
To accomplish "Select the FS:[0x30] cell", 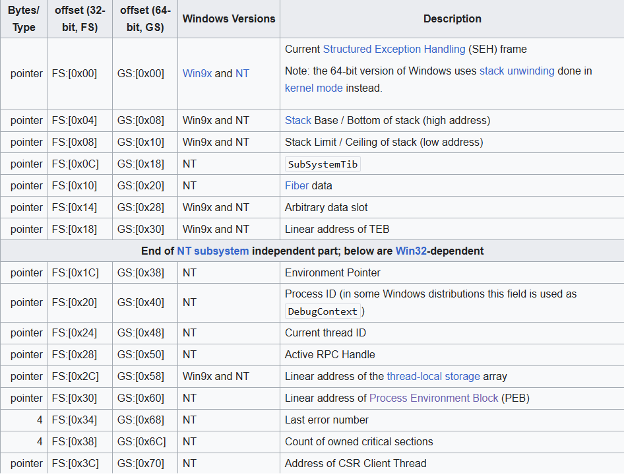I will point(80,398).
